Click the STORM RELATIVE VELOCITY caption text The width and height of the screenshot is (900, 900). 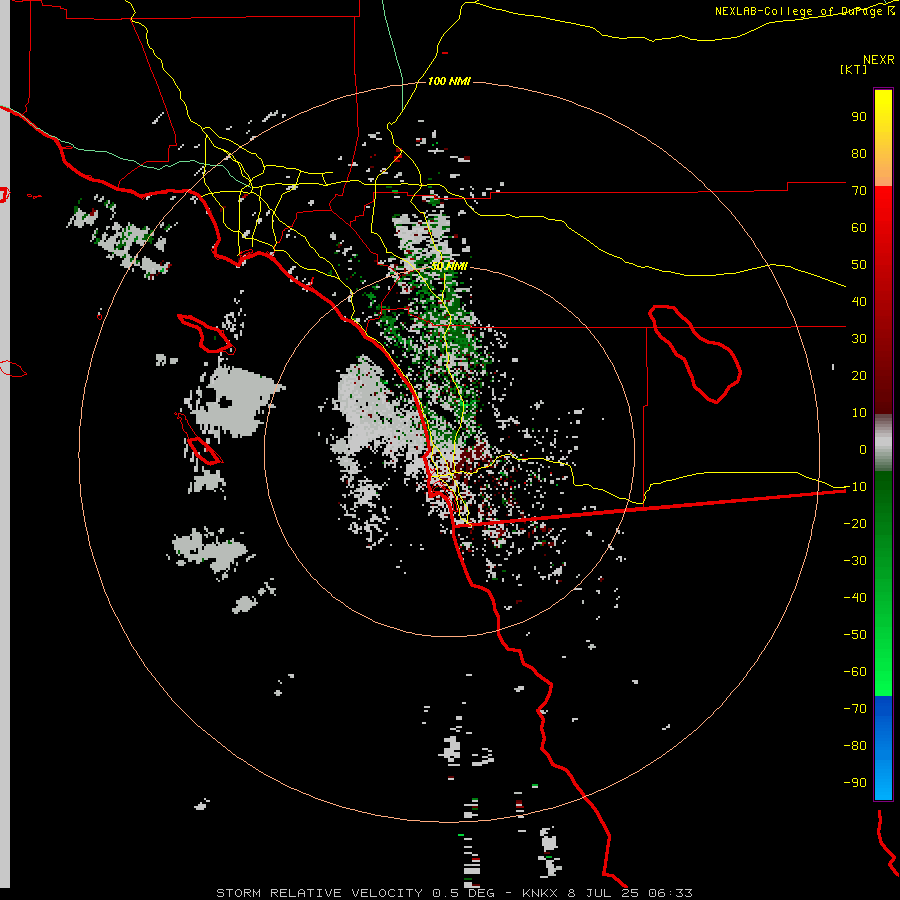tap(320, 893)
